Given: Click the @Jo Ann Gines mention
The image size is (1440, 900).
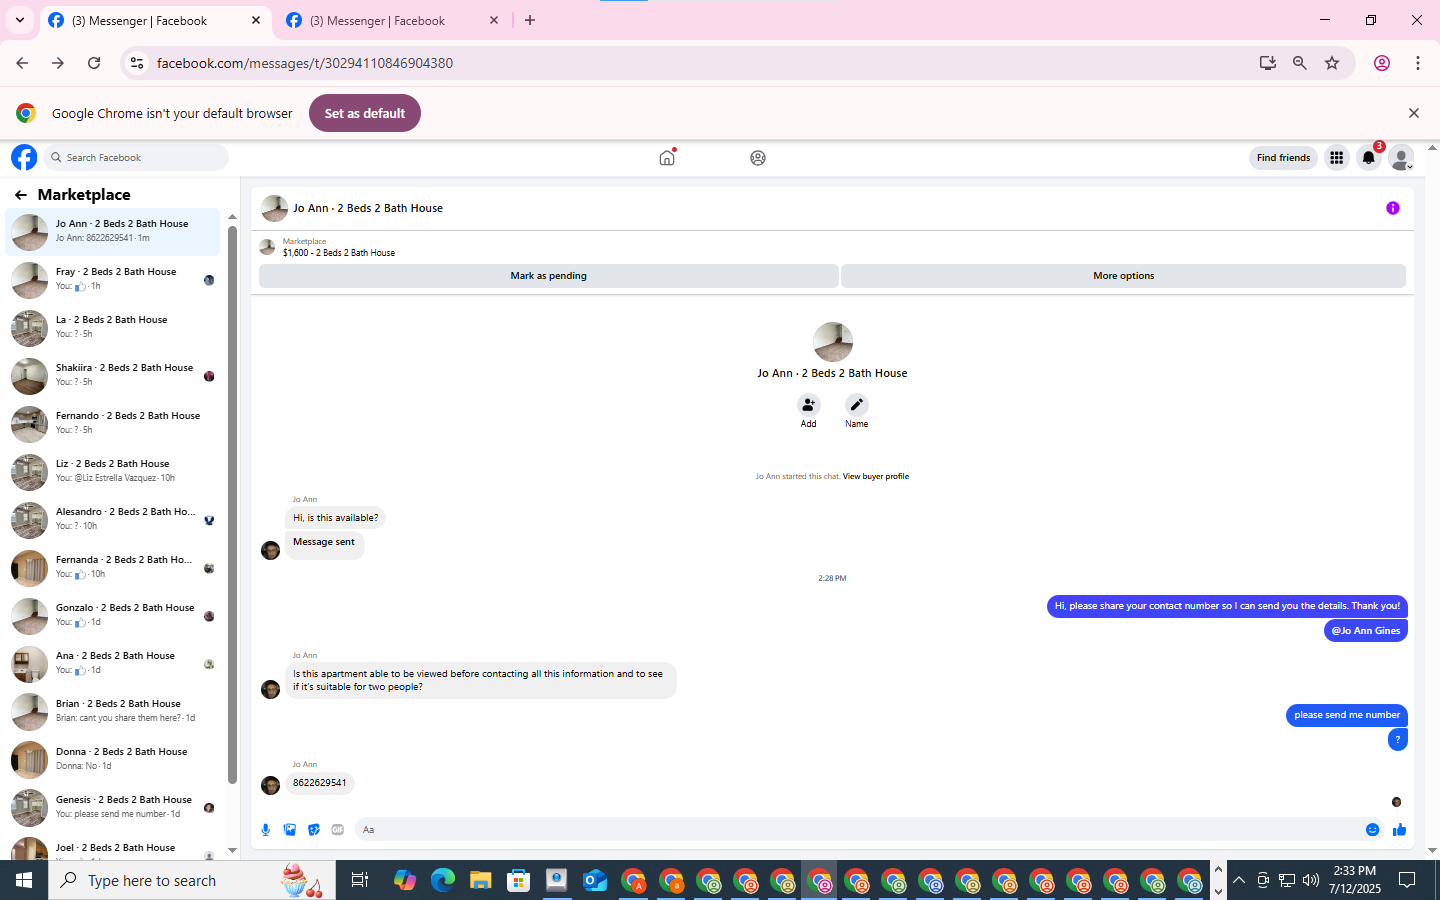Looking at the screenshot, I should [1366, 631].
